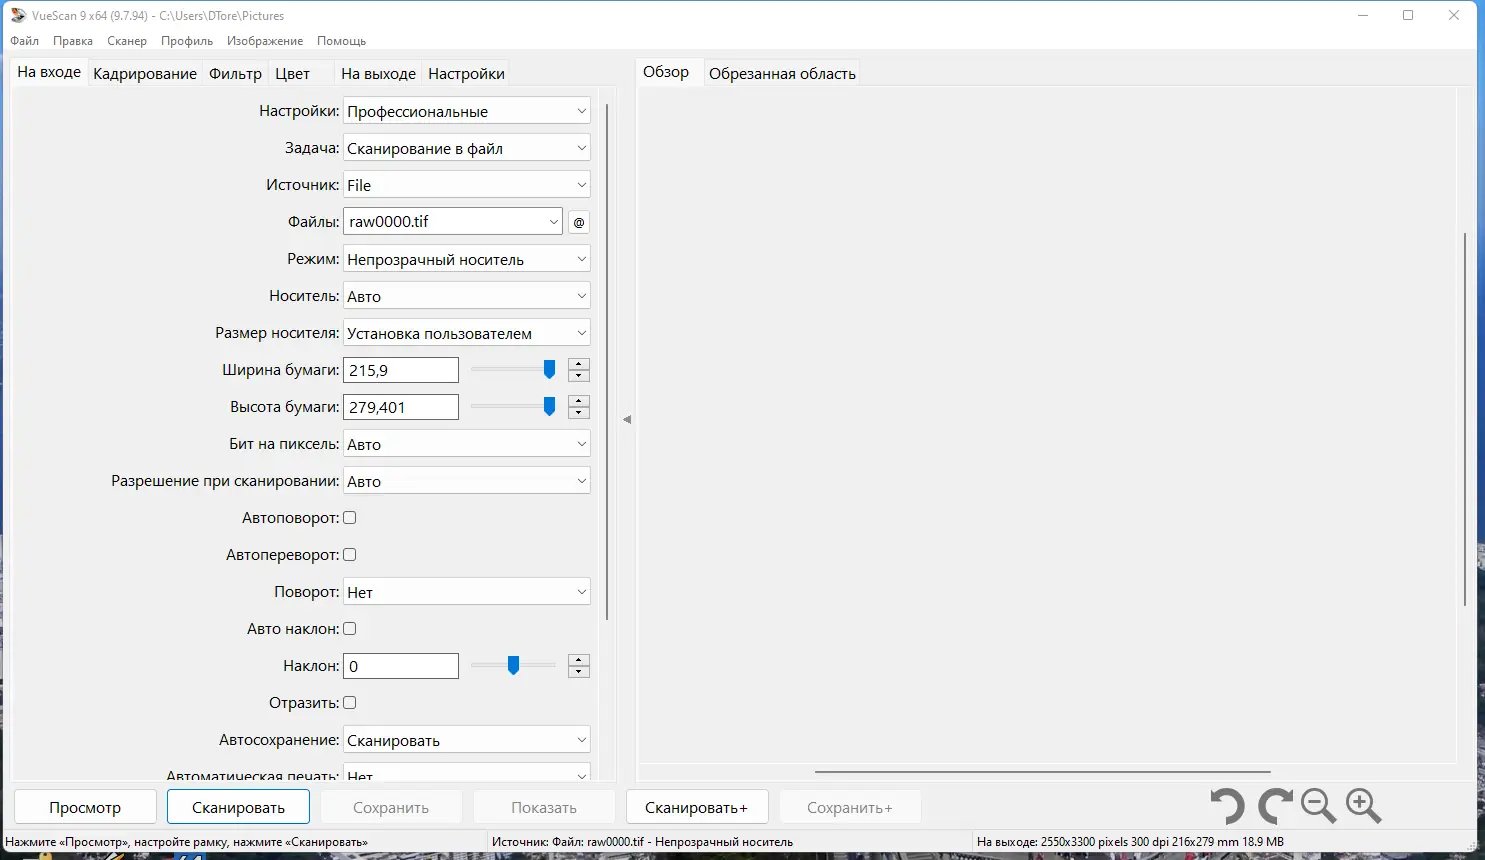Open the Настройки dropdown set to Профессиональные

467,111
